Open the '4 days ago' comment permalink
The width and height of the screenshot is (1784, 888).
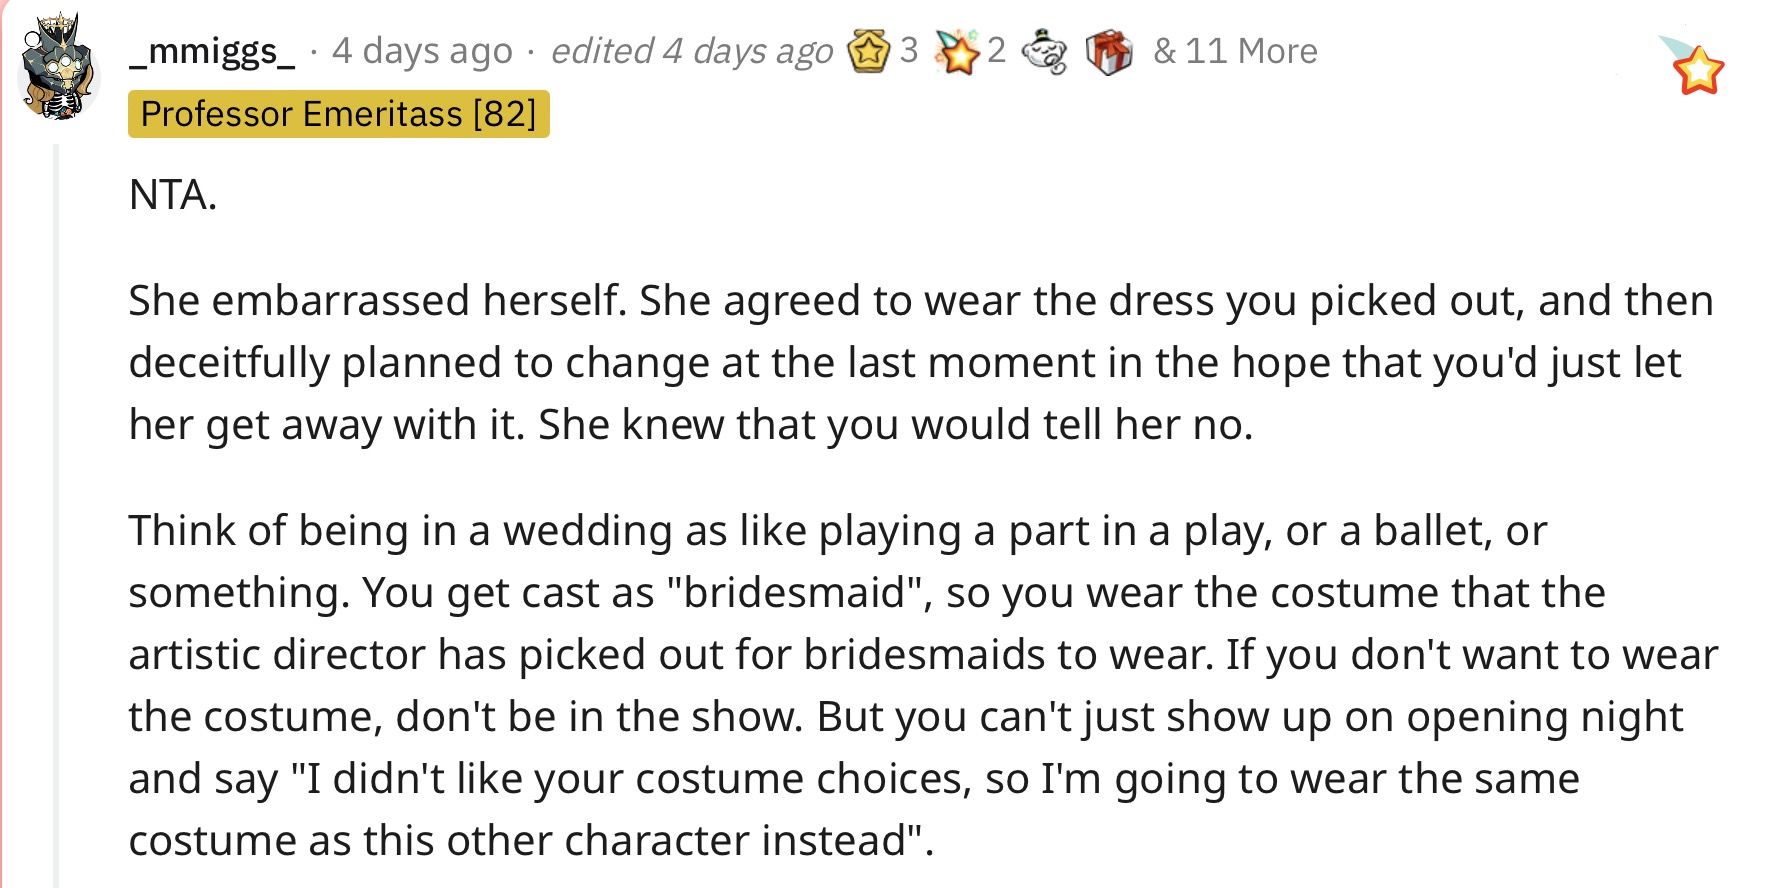pyautogui.click(x=422, y=51)
